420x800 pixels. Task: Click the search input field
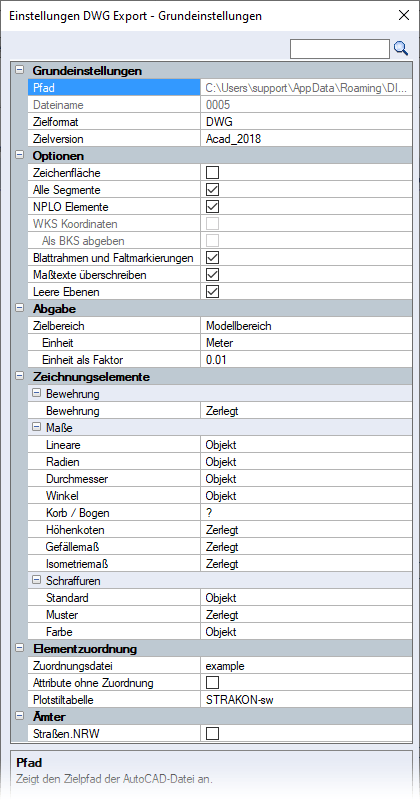coord(340,49)
